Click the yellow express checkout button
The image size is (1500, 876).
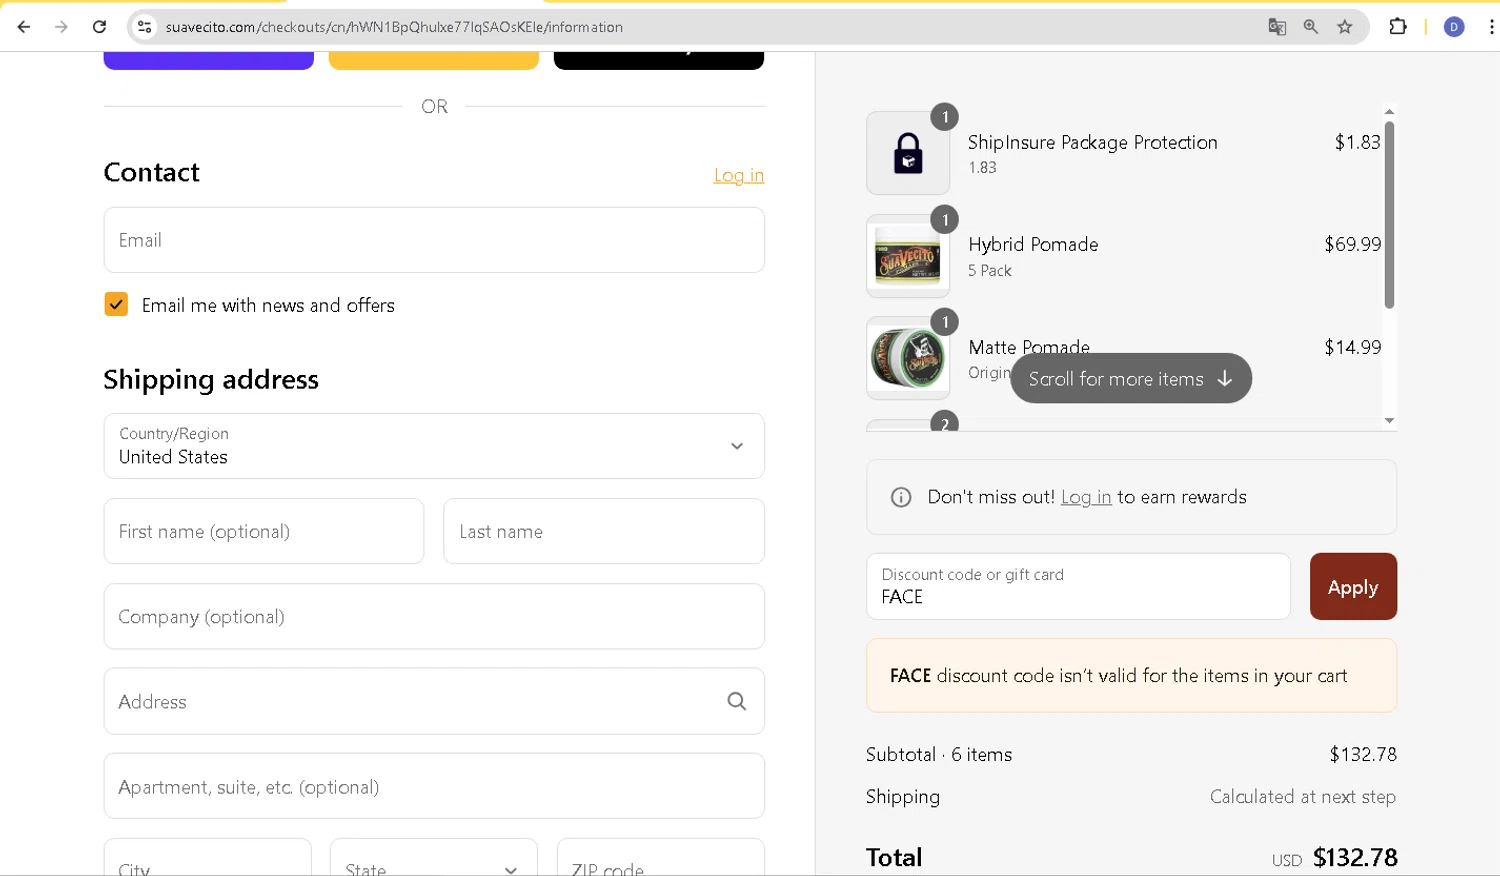(x=434, y=60)
